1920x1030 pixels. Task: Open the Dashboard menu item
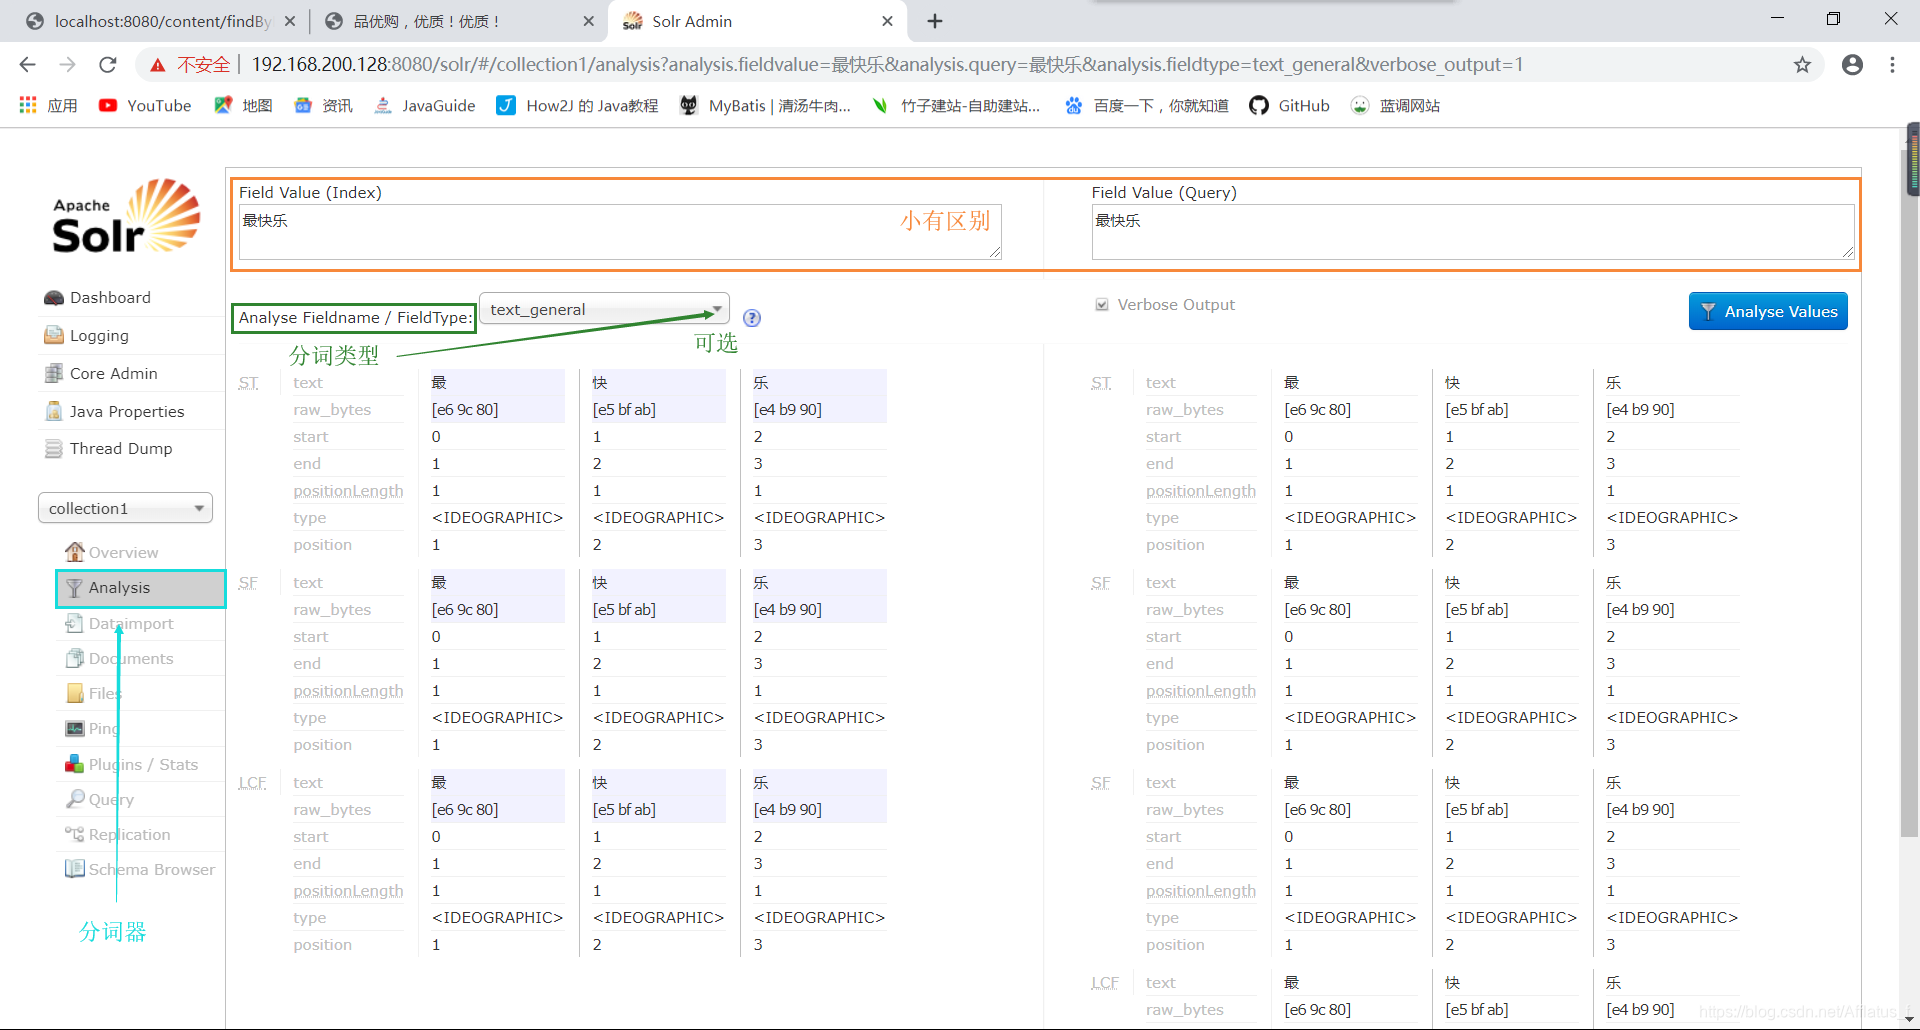pos(110,298)
